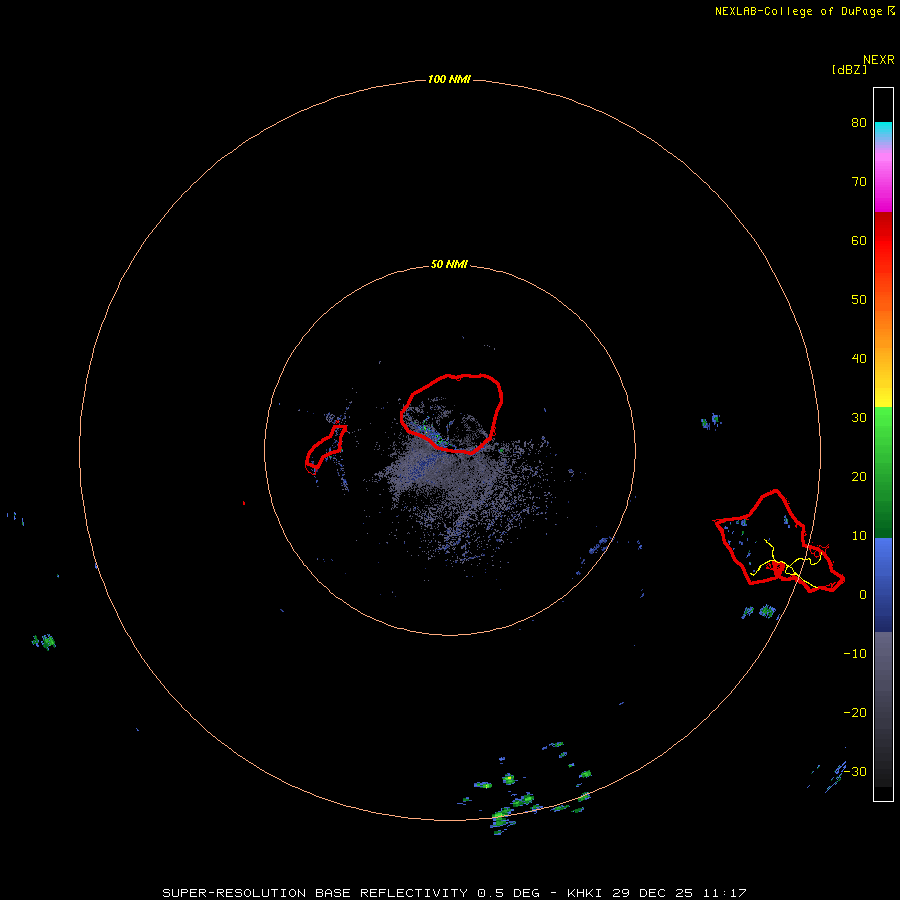Select the -20 value on the dBZ scale
The width and height of the screenshot is (900, 900).
pyautogui.click(x=855, y=712)
